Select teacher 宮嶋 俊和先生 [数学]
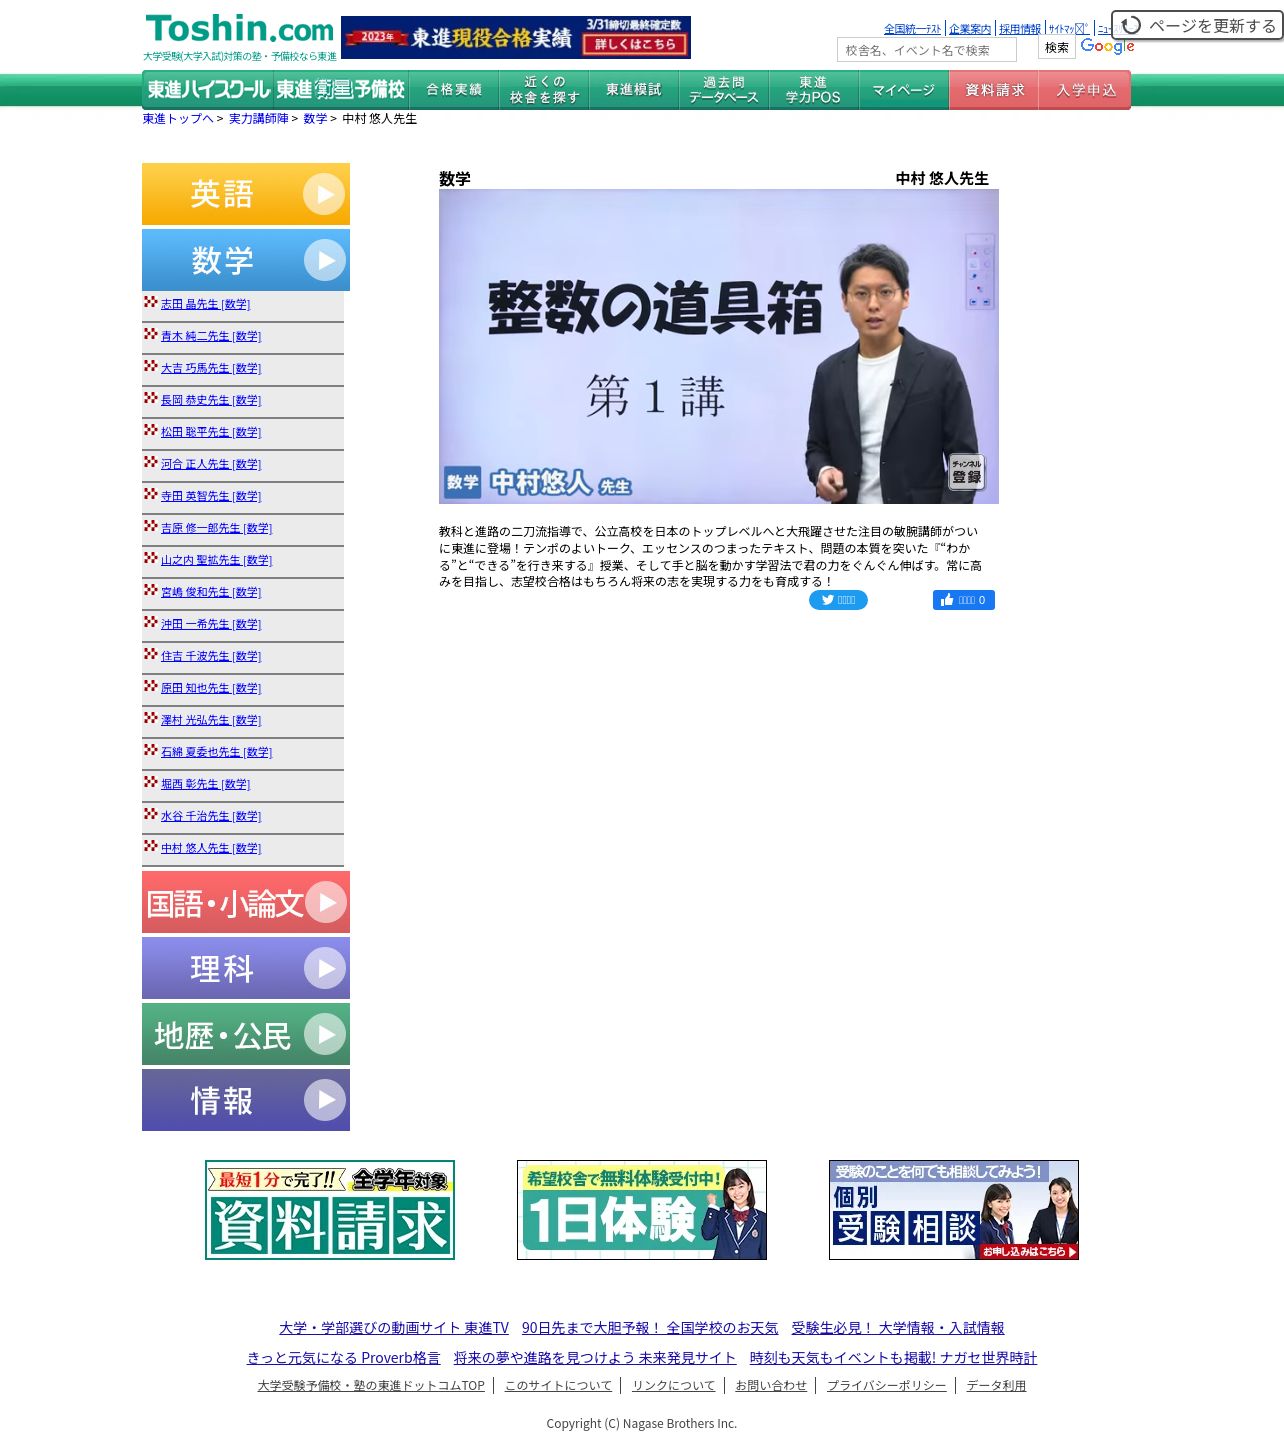 [211, 592]
